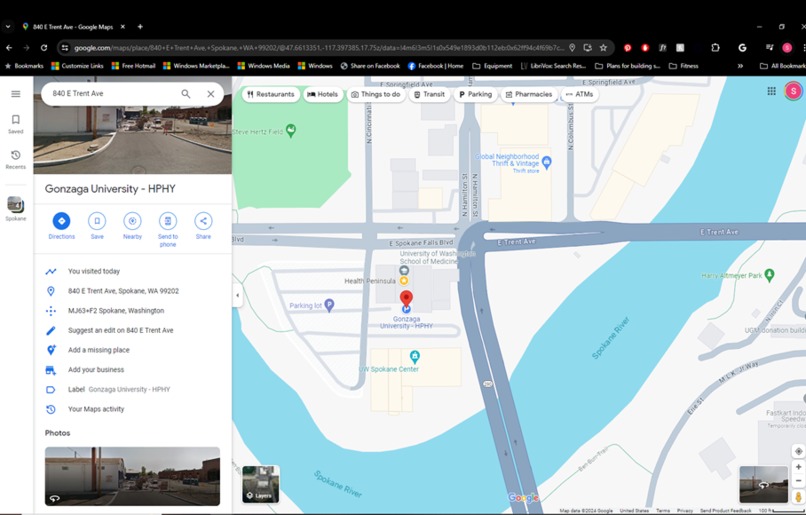Open the Street View preview thumbnail
The height and width of the screenshot is (515, 806).
tap(763, 484)
